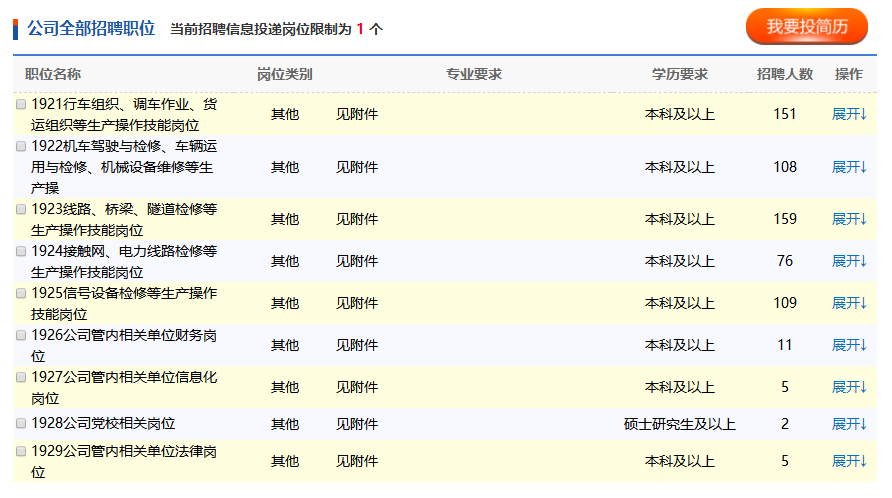Tick the 1928公司党校相关岗位 checkbox
892x498 pixels.
(21, 423)
